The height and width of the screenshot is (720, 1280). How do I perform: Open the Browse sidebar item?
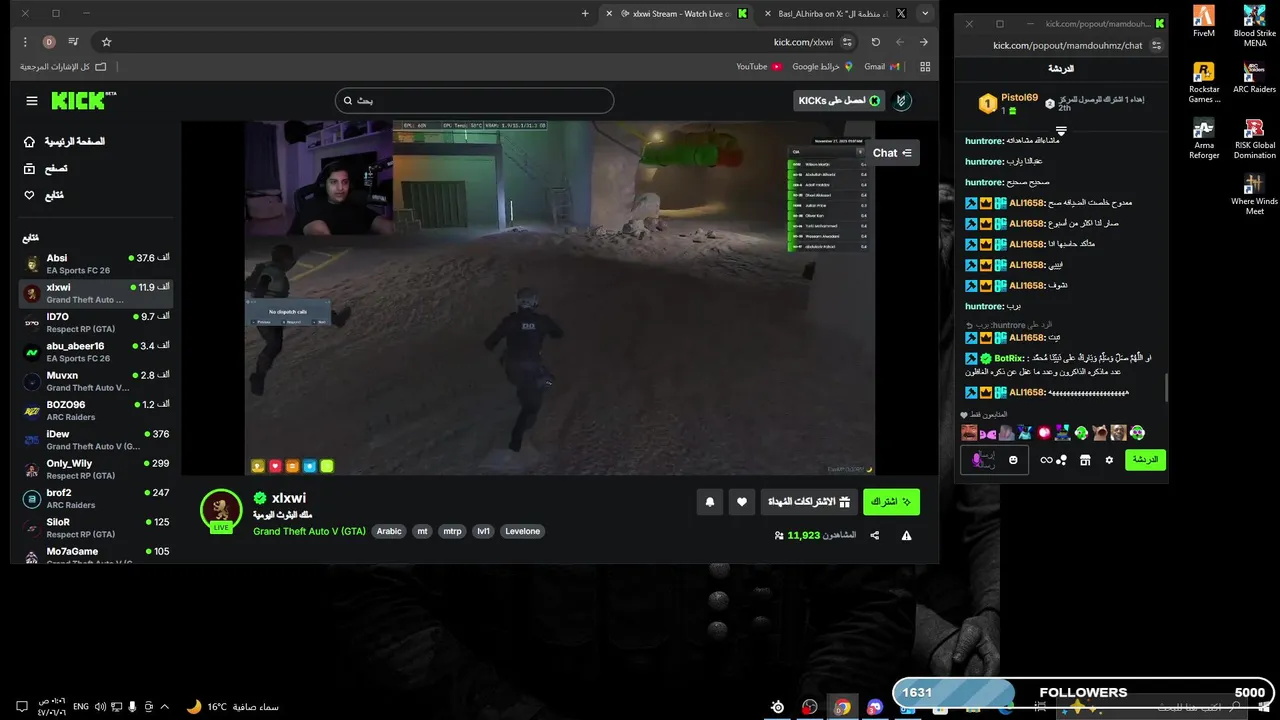(45, 168)
